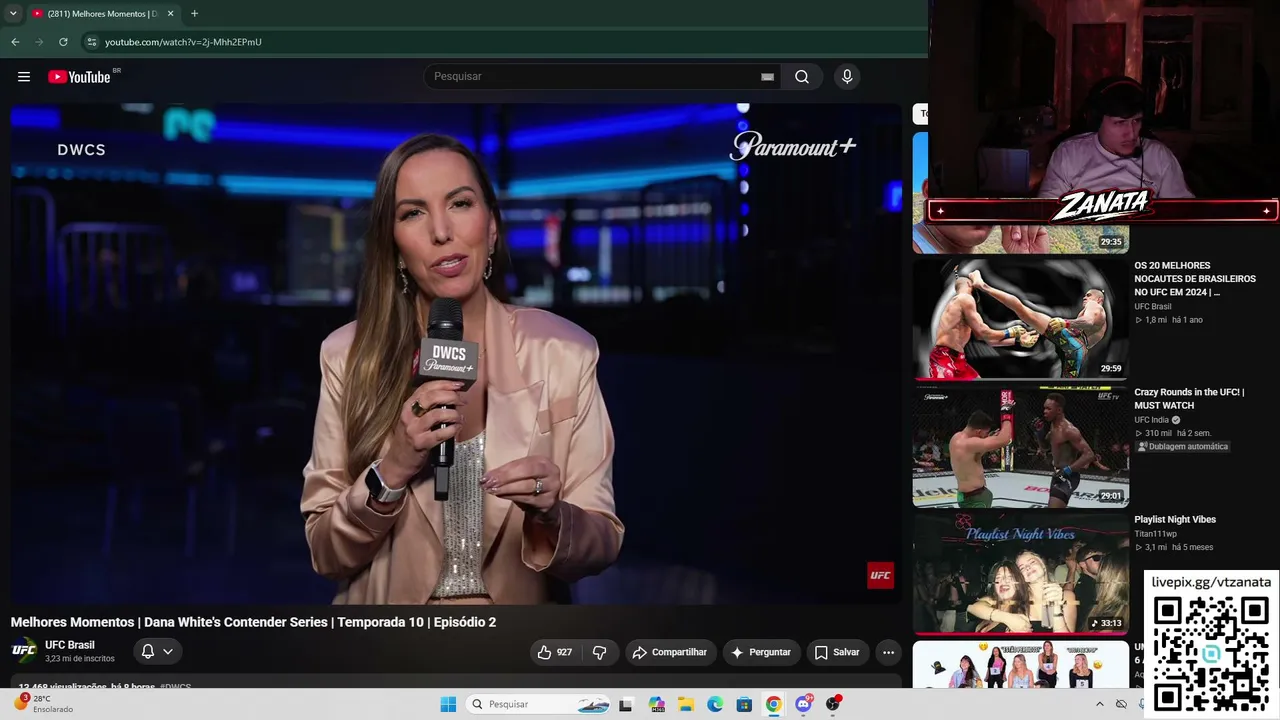Open Microsoft Store from the taskbar
The image size is (1280, 720).
744,704
